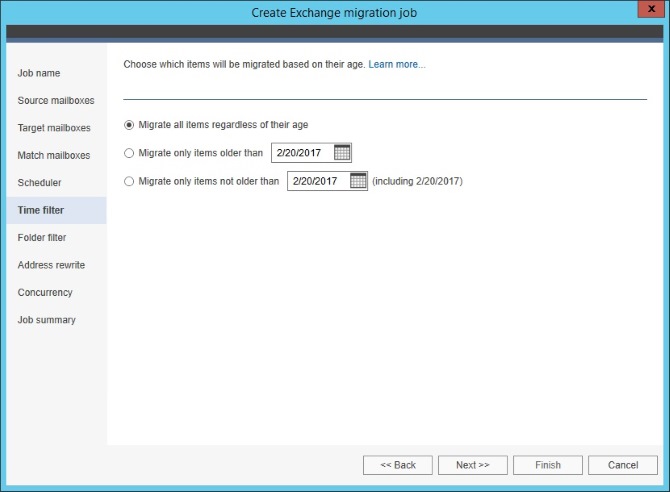Open the Concurrency step
Viewport: 670px width, 492px height.
point(45,292)
